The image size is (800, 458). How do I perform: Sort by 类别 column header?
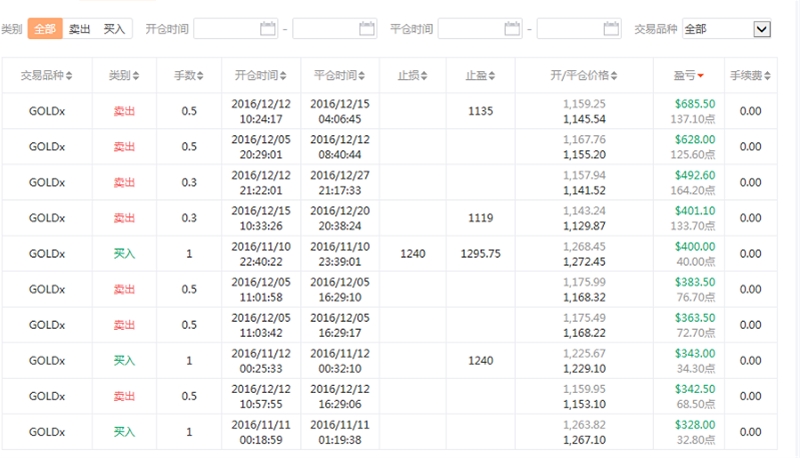click(124, 75)
